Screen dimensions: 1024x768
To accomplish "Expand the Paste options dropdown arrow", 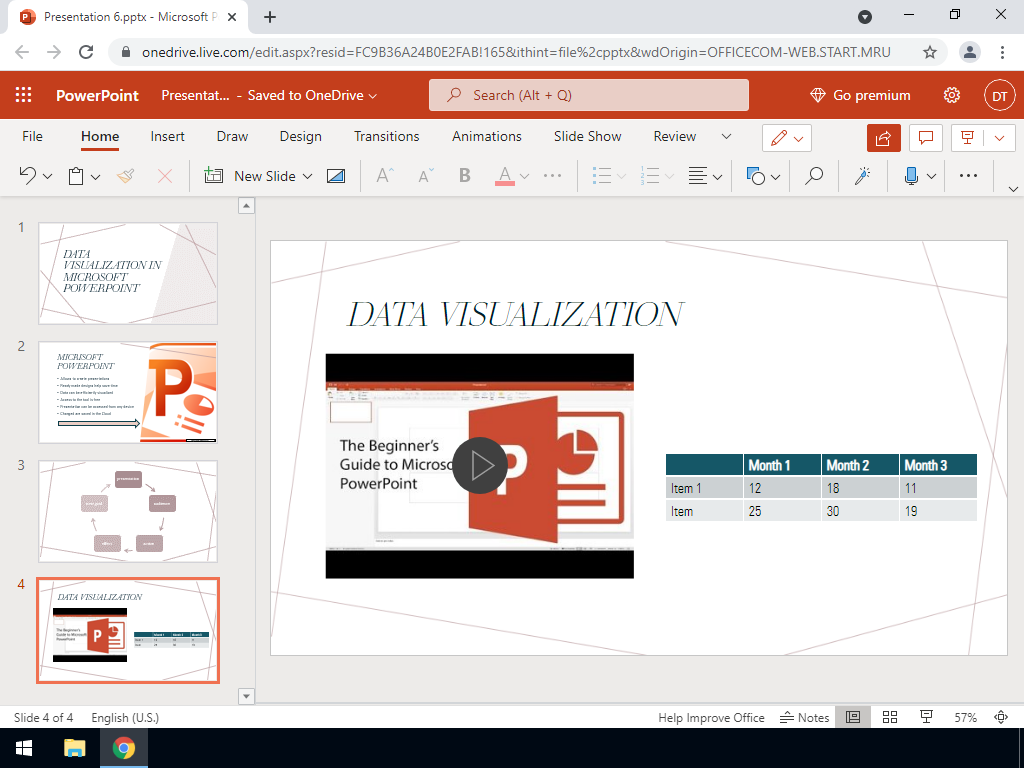I will pyautogui.click(x=95, y=176).
